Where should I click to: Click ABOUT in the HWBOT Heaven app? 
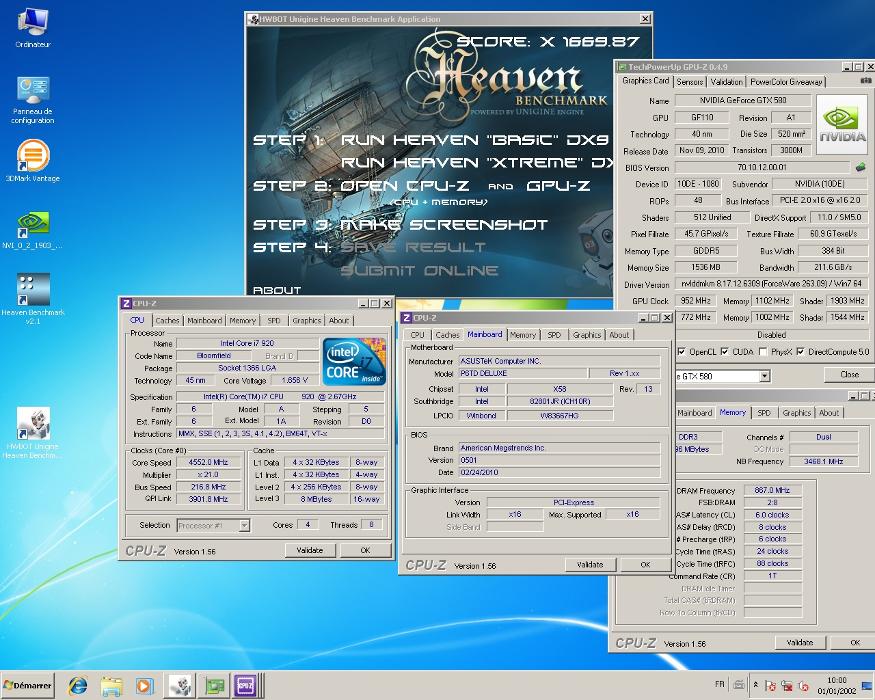[277, 290]
